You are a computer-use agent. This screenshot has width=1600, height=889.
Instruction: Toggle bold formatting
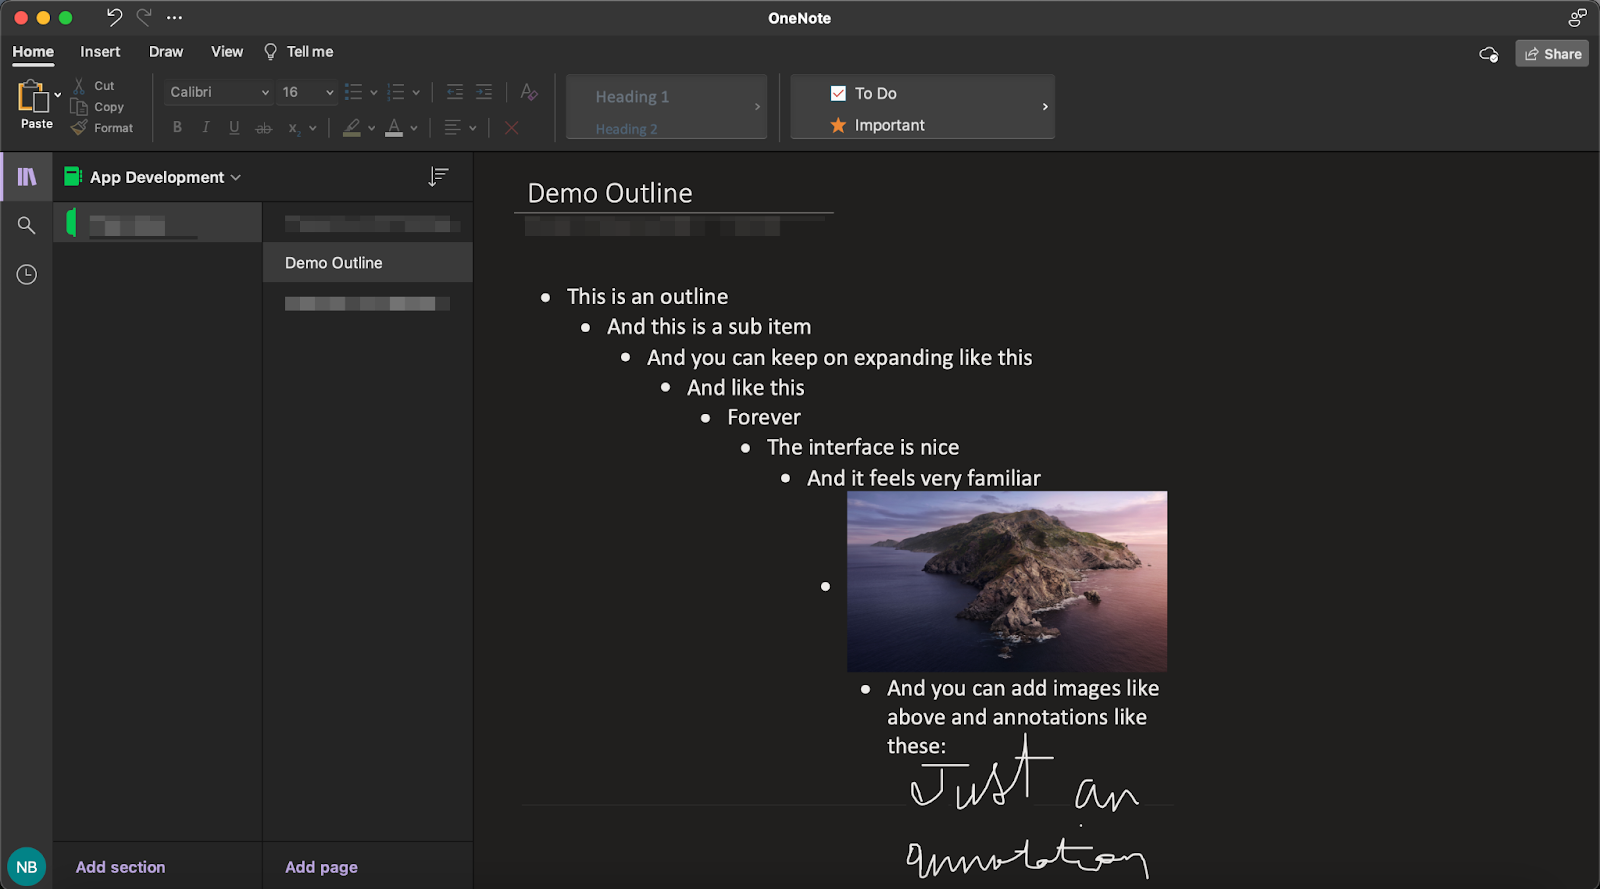click(x=177, y=127)
